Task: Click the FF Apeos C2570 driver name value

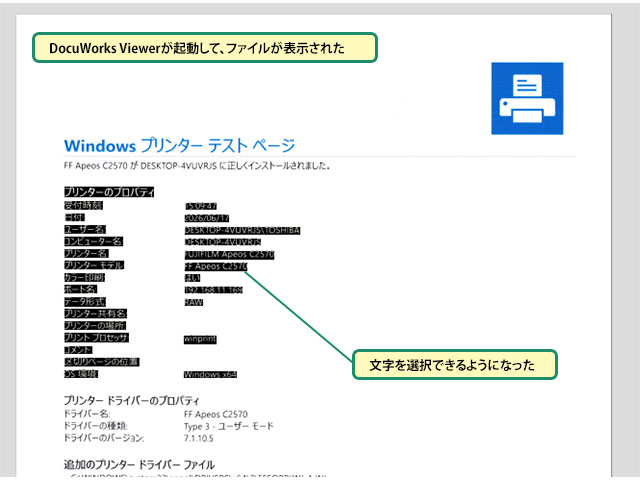Action: pyautogui.click(x=216, y=414)
